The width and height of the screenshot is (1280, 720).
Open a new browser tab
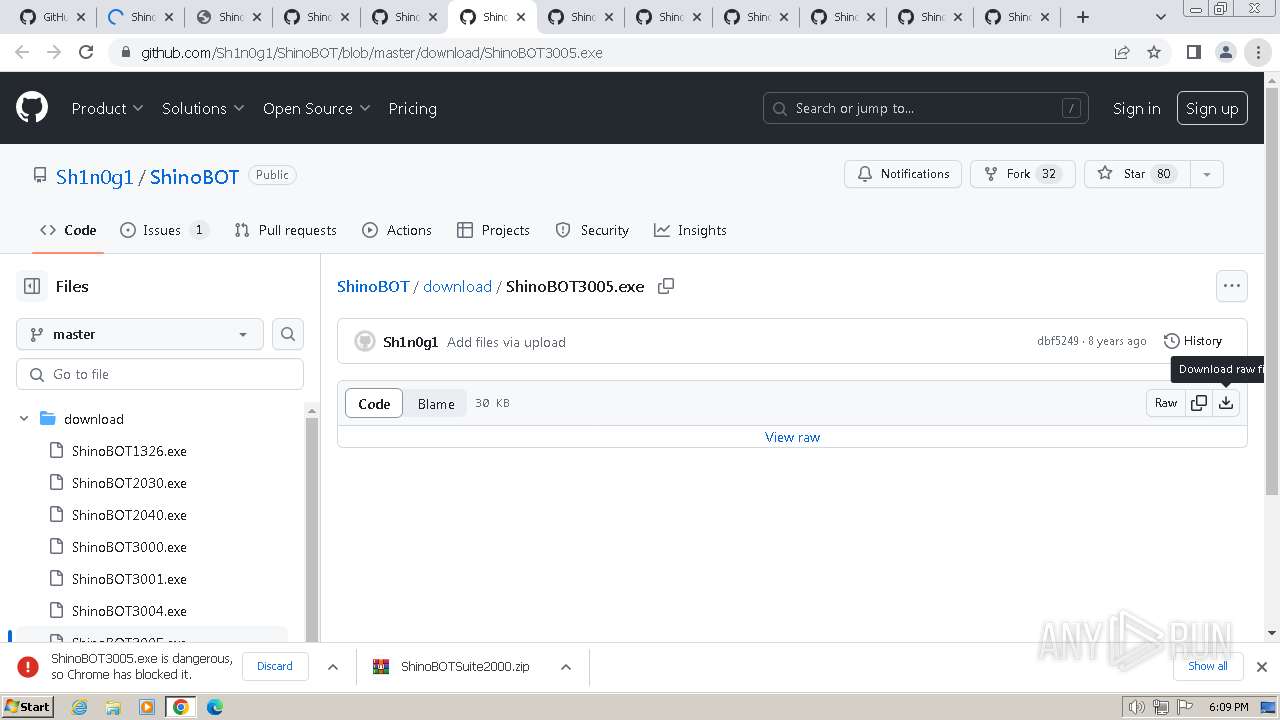(1083, 17)
